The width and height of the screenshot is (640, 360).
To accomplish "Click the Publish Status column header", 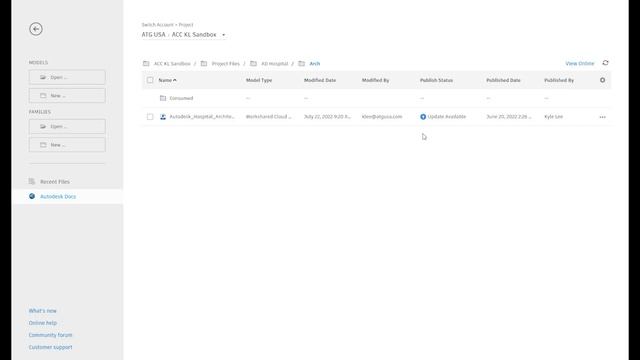I will point(436,80).
